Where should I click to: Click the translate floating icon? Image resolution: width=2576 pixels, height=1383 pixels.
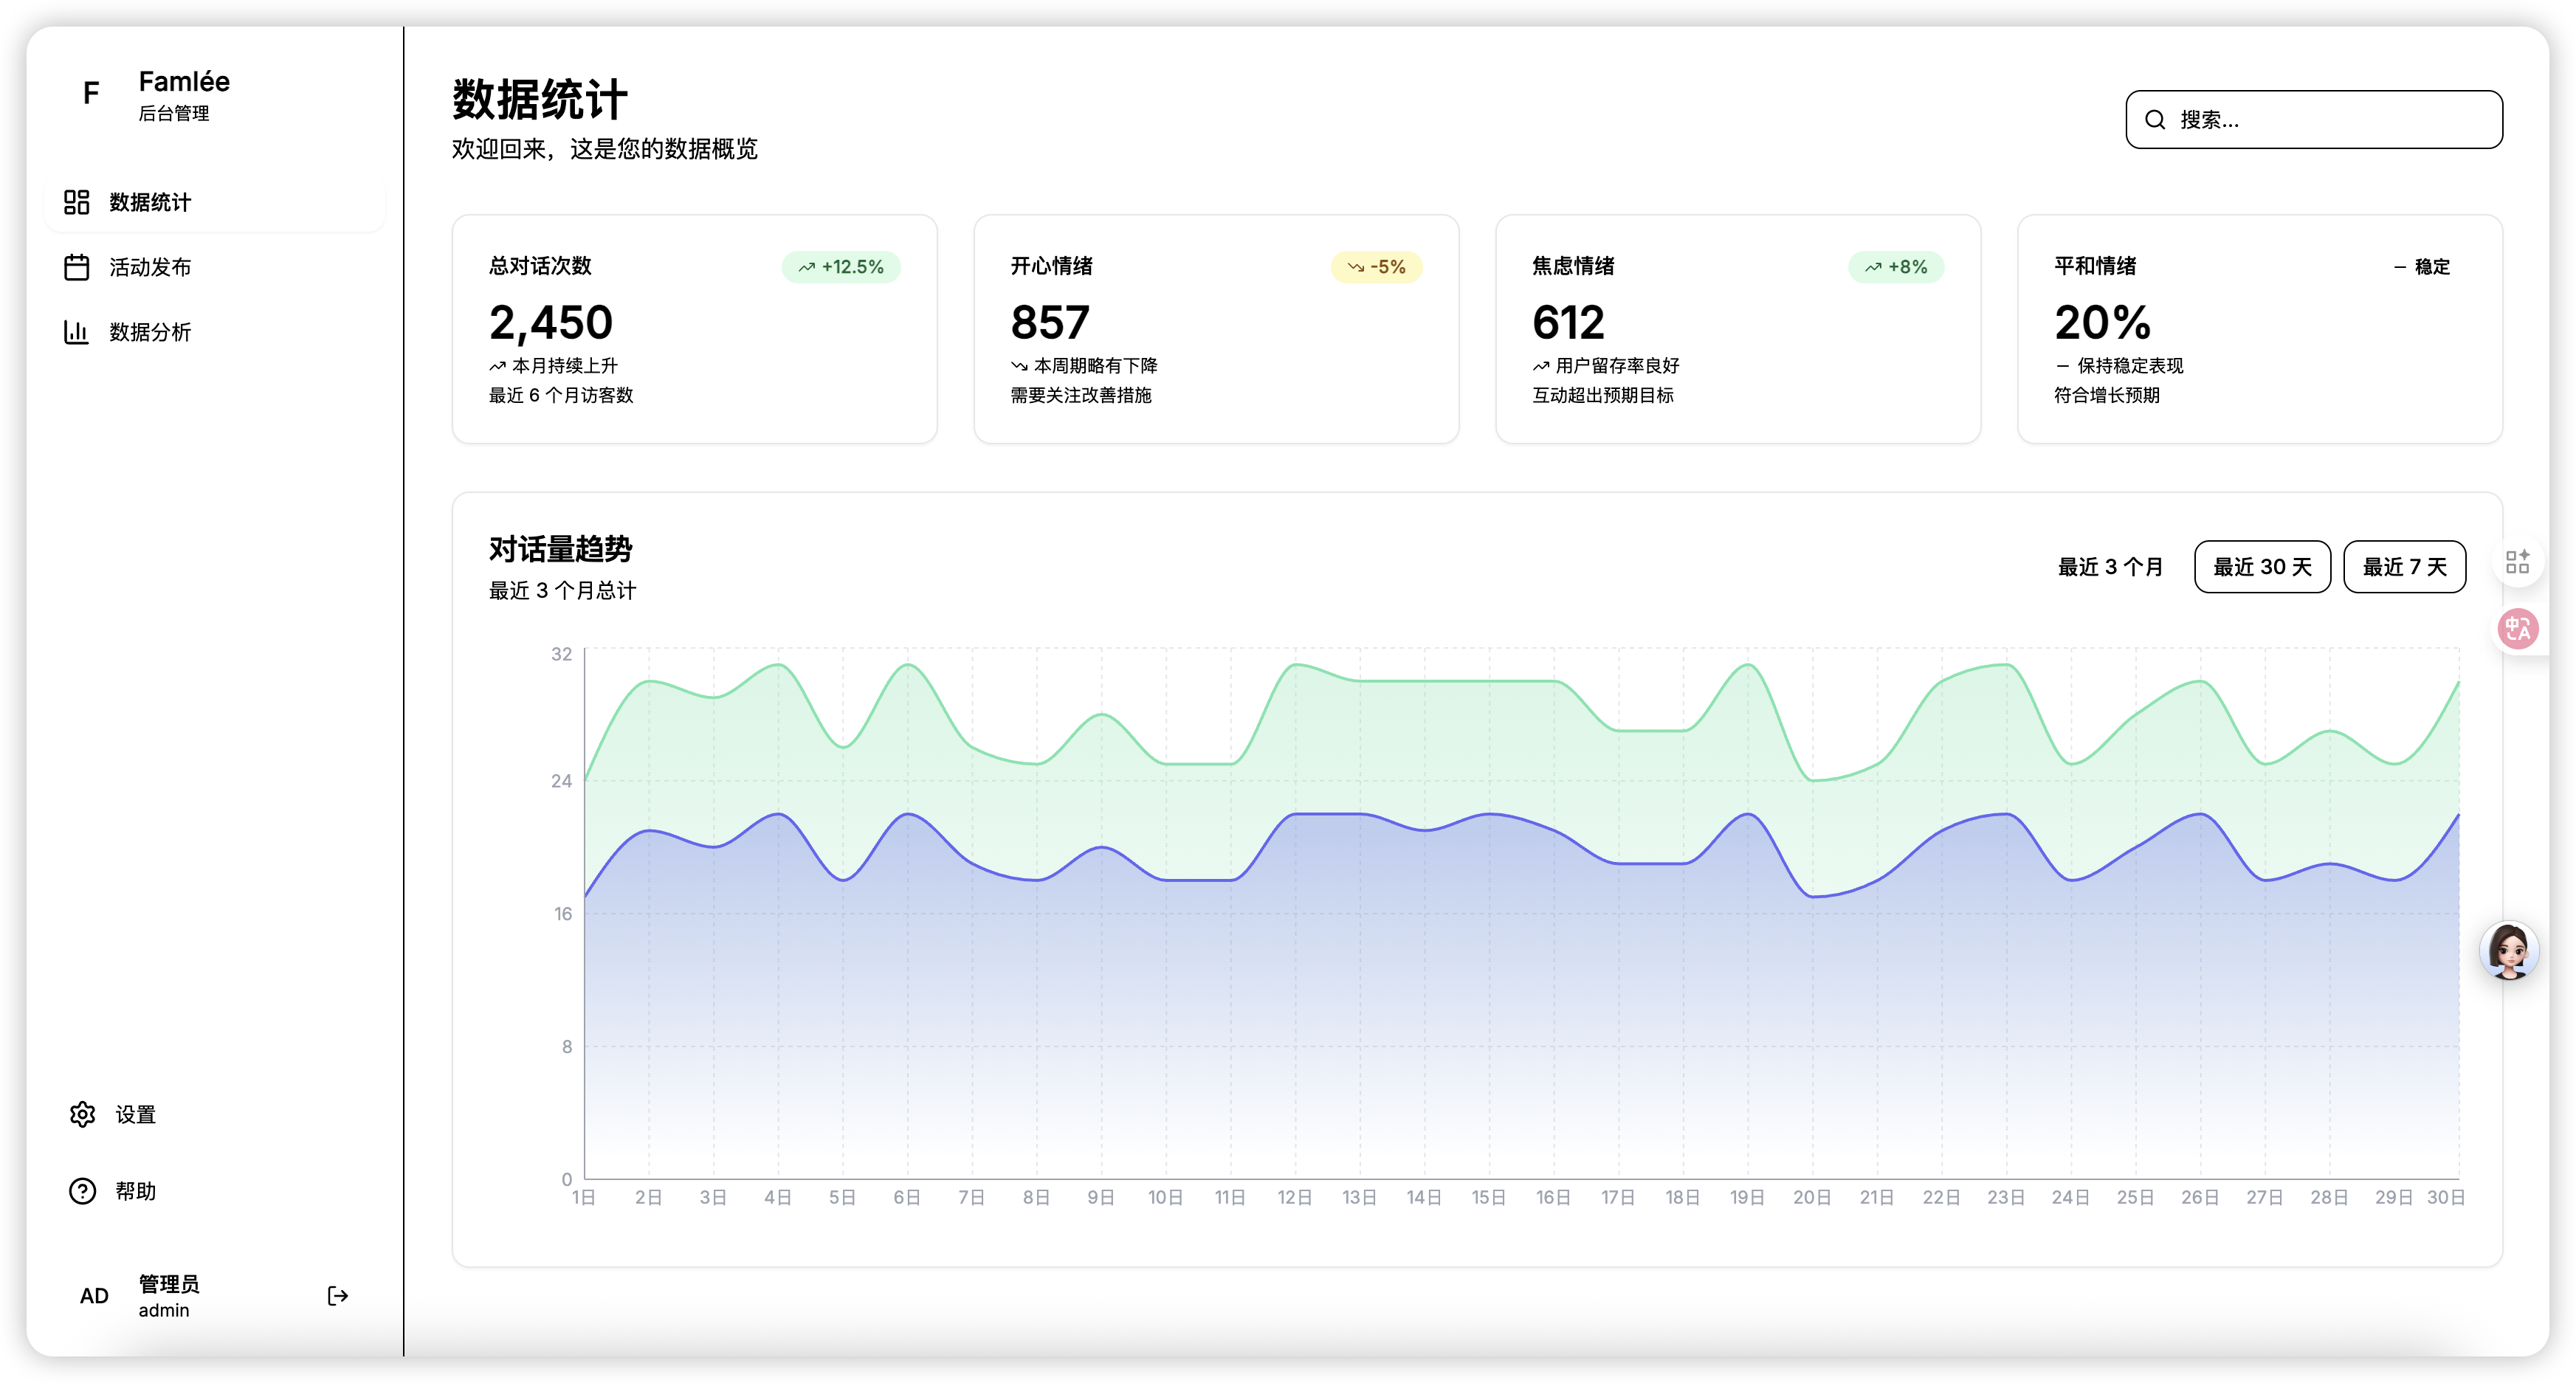click(2517, 629)
